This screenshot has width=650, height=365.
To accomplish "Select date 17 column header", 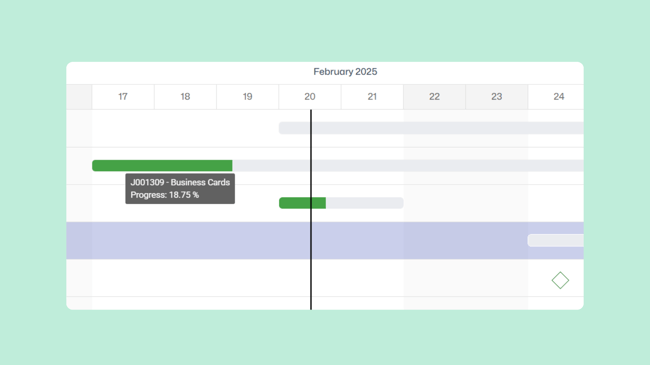I will [x=123, y=97].
